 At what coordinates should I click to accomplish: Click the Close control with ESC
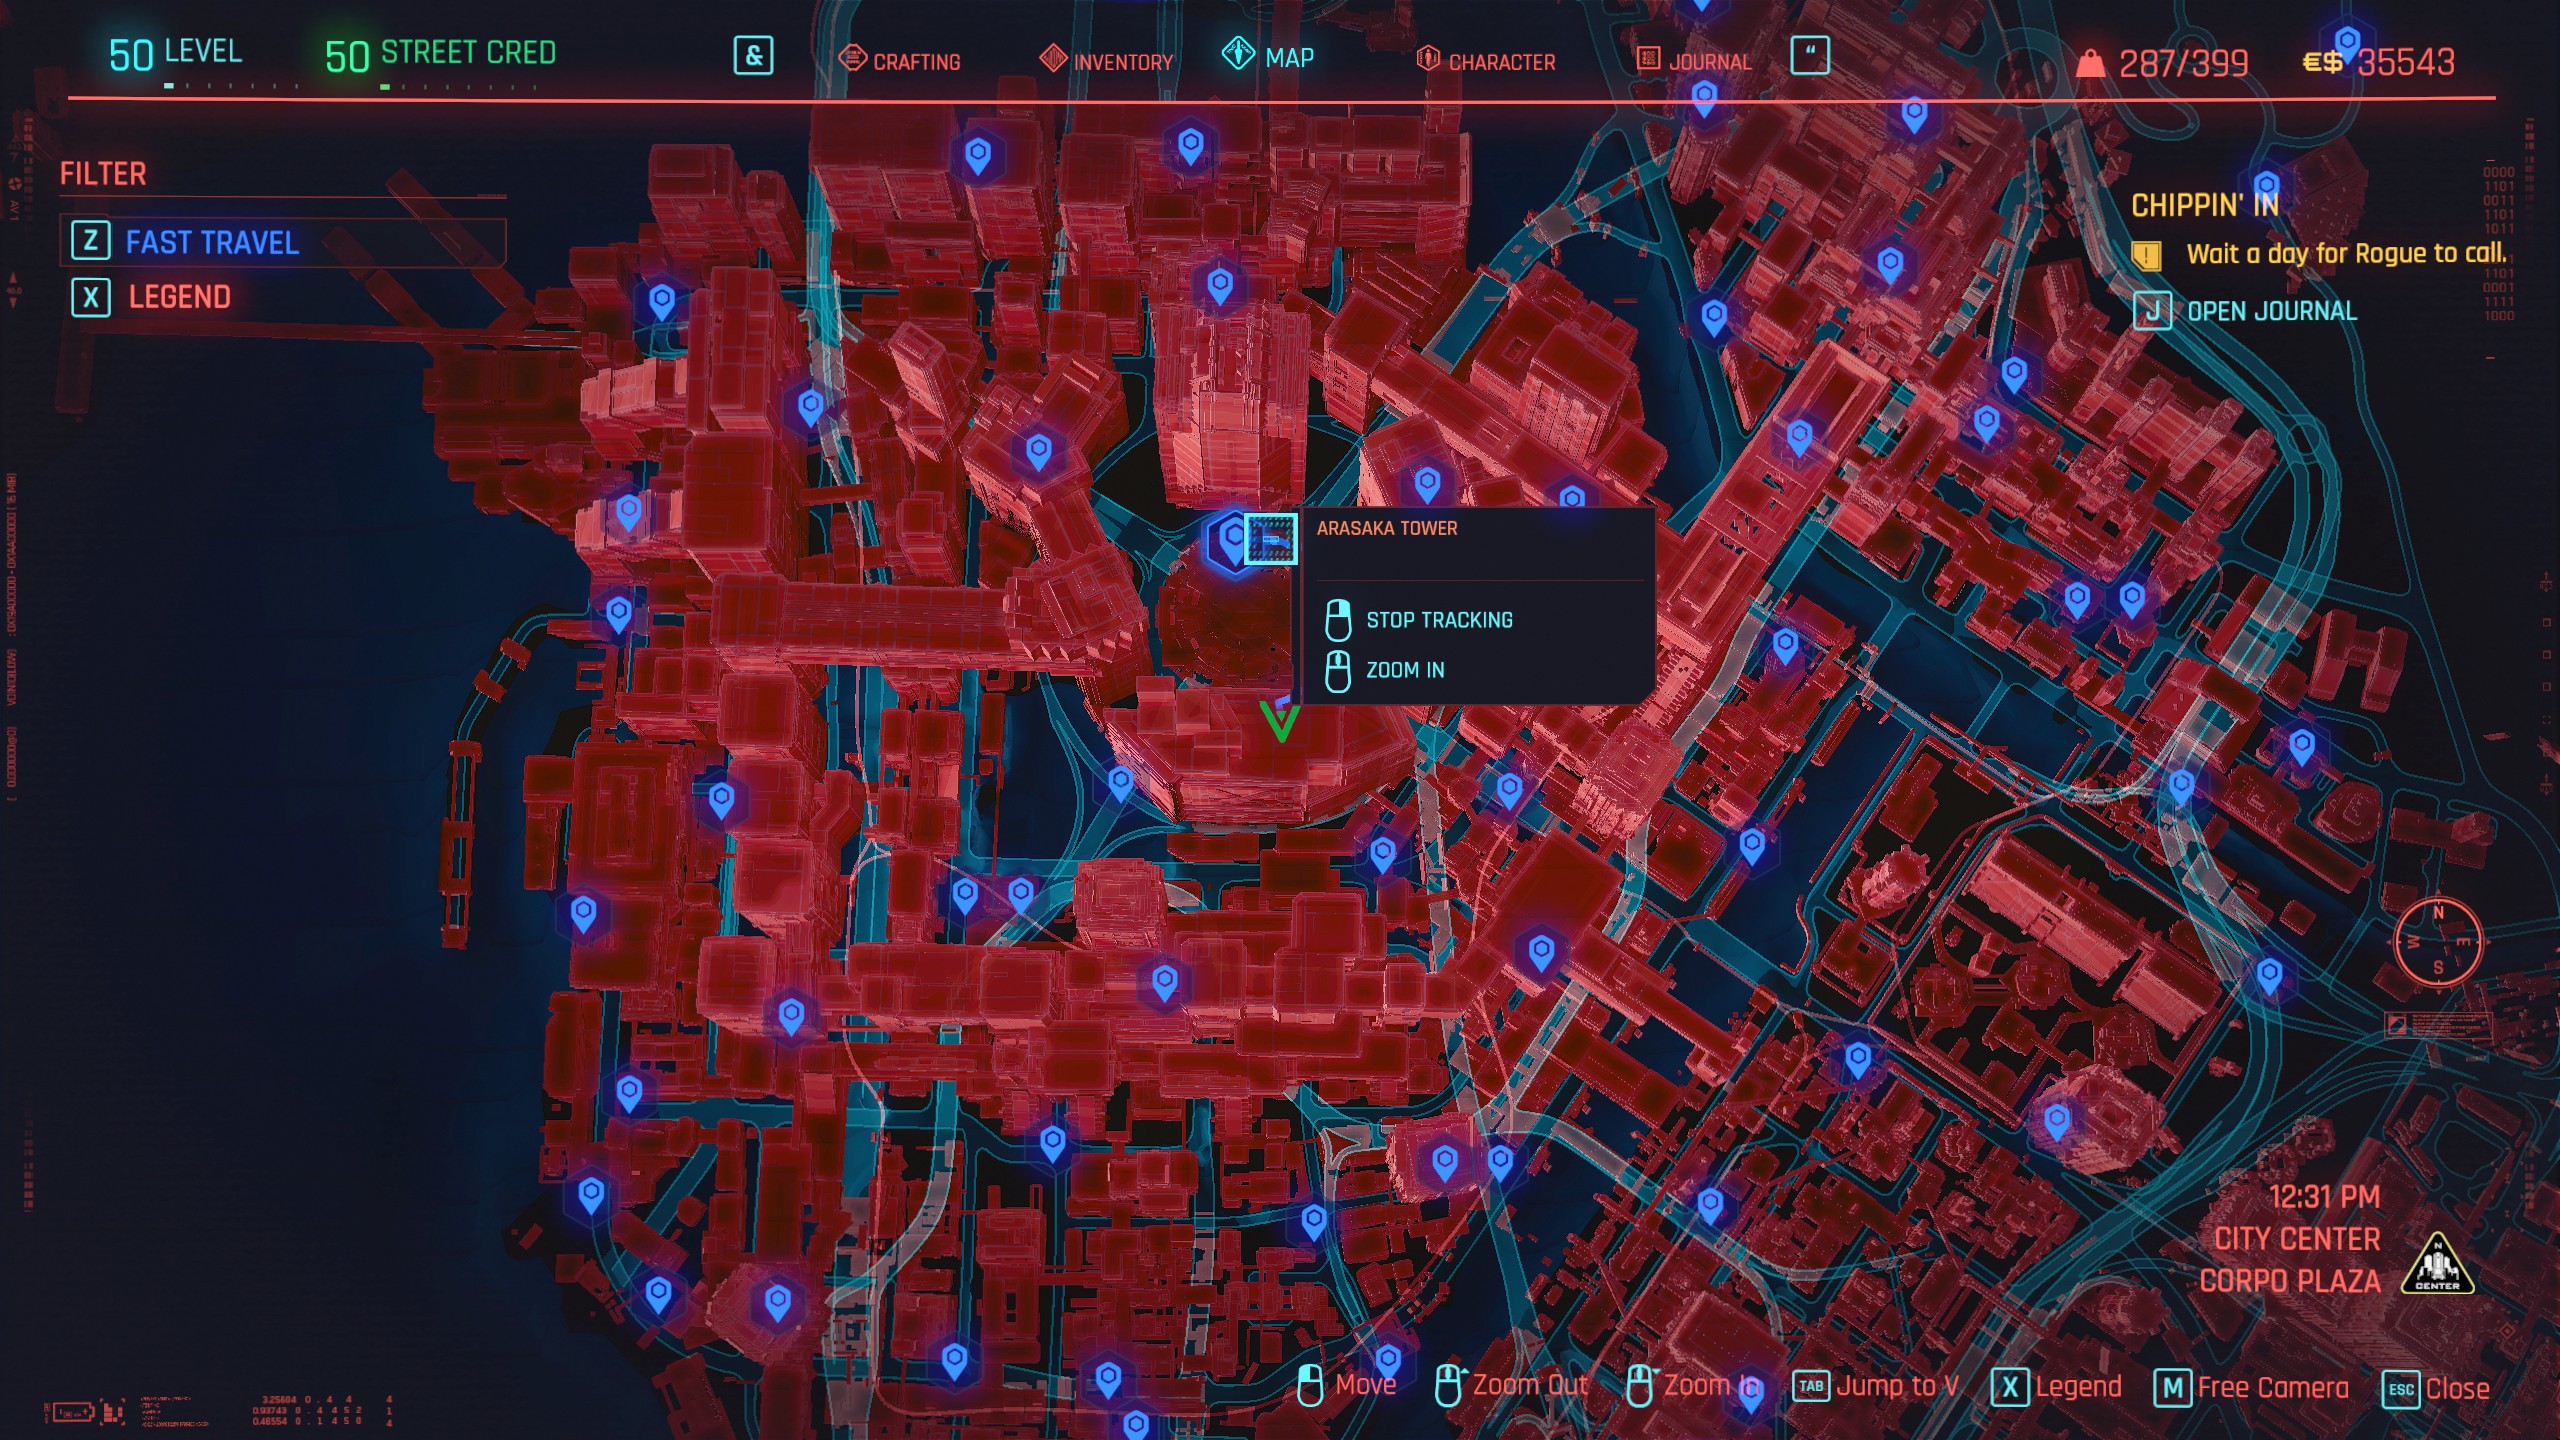(2436, 1388)
